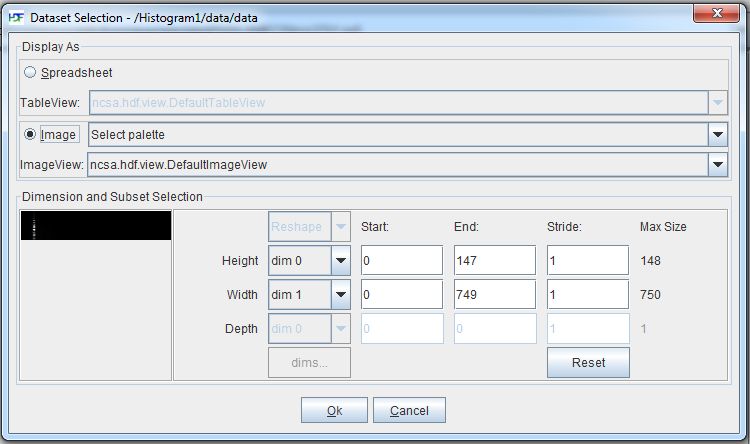Click the Width Stride input field
Screen dimensions: 750x444
click(588, 295)
